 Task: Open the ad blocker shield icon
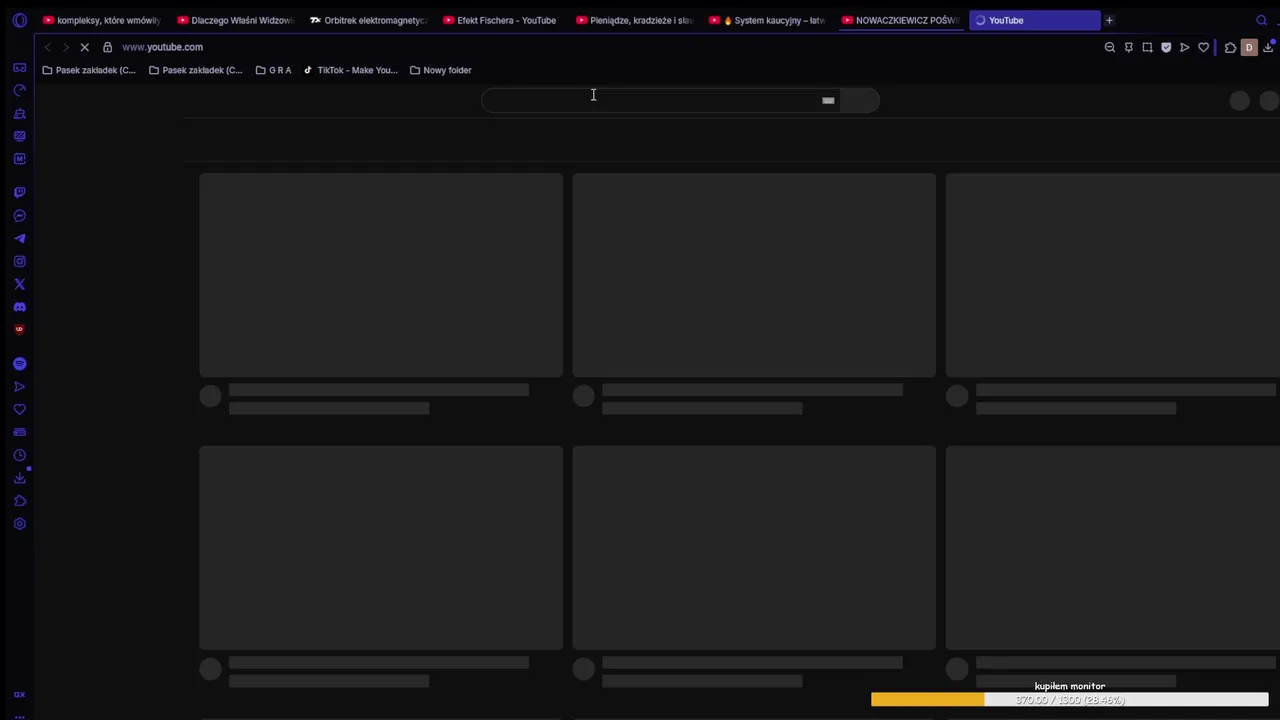pos(1166,47)
